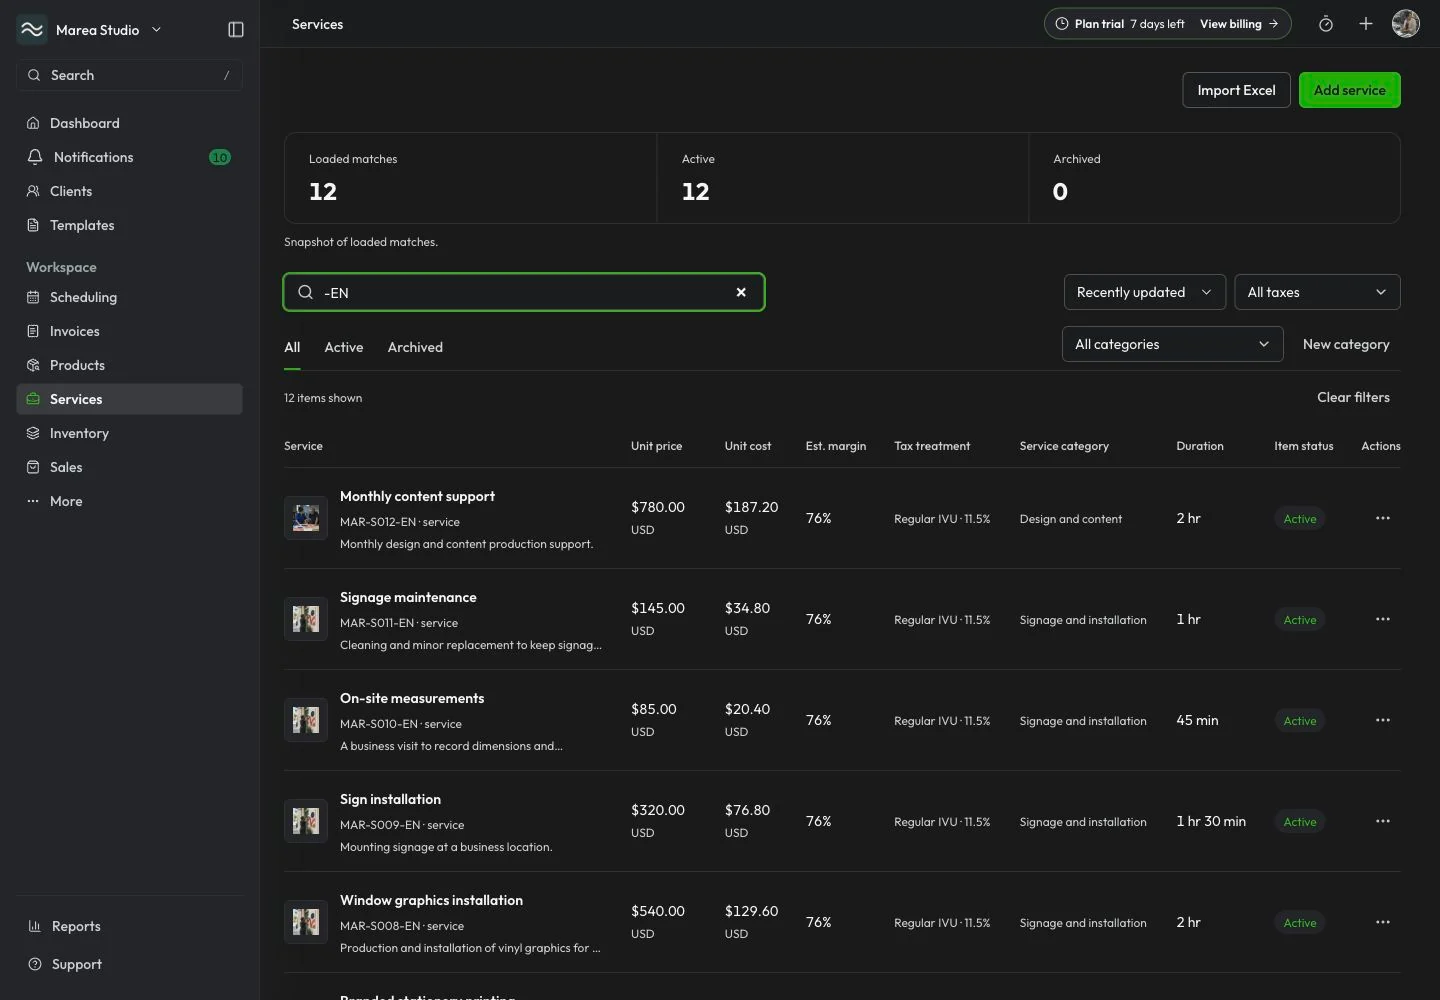Switch to the Archived tab
Image resolution: width=1440 pixels, height=1000 pixels.
tap(415, 347)
